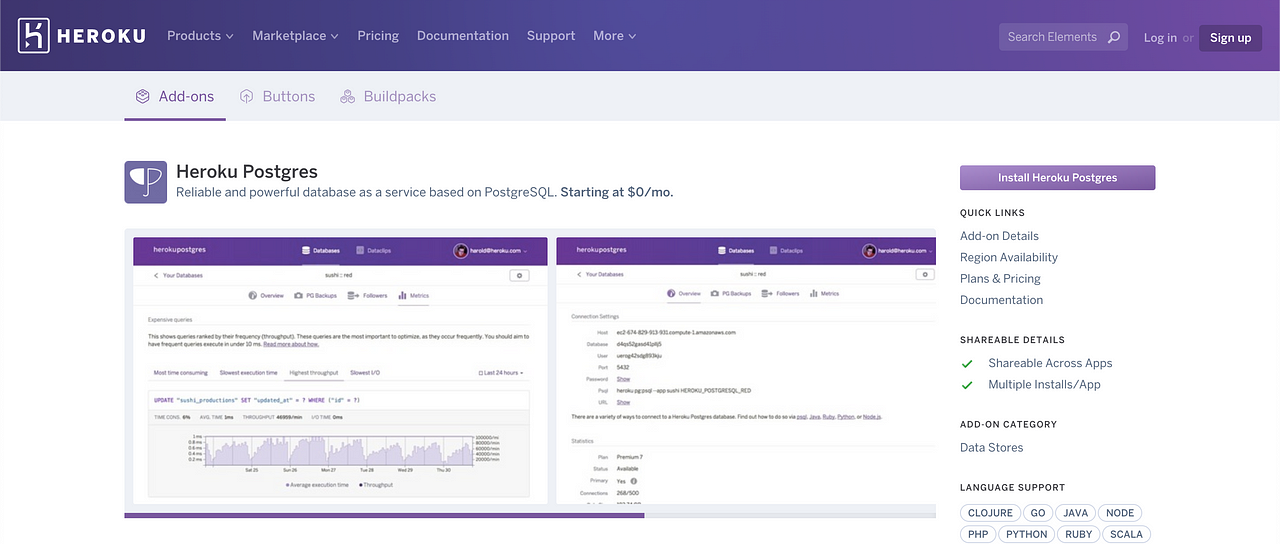
Task: Click the Search Elements field
Action: point(1063,37)
